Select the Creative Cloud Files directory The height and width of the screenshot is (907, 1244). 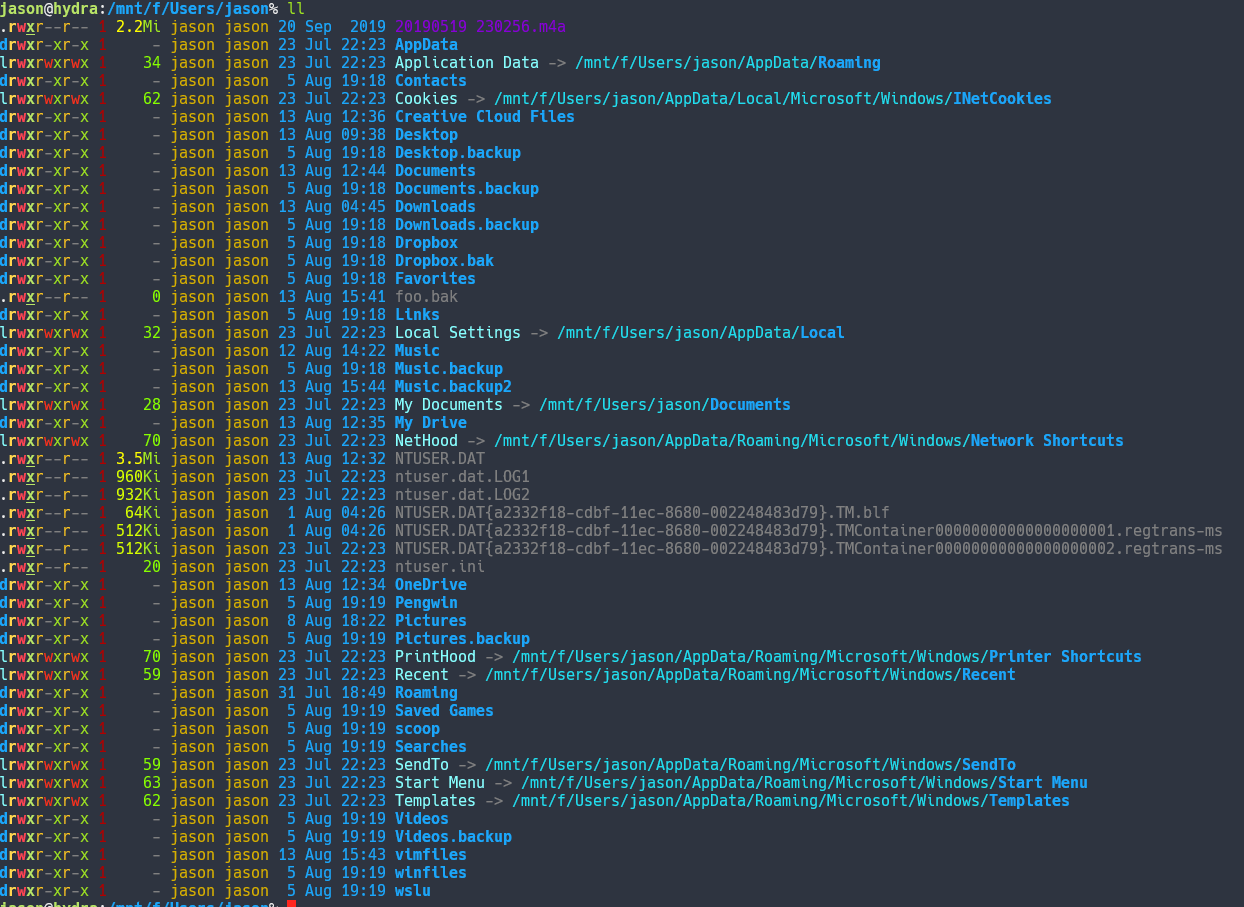[x=486, y=116]
